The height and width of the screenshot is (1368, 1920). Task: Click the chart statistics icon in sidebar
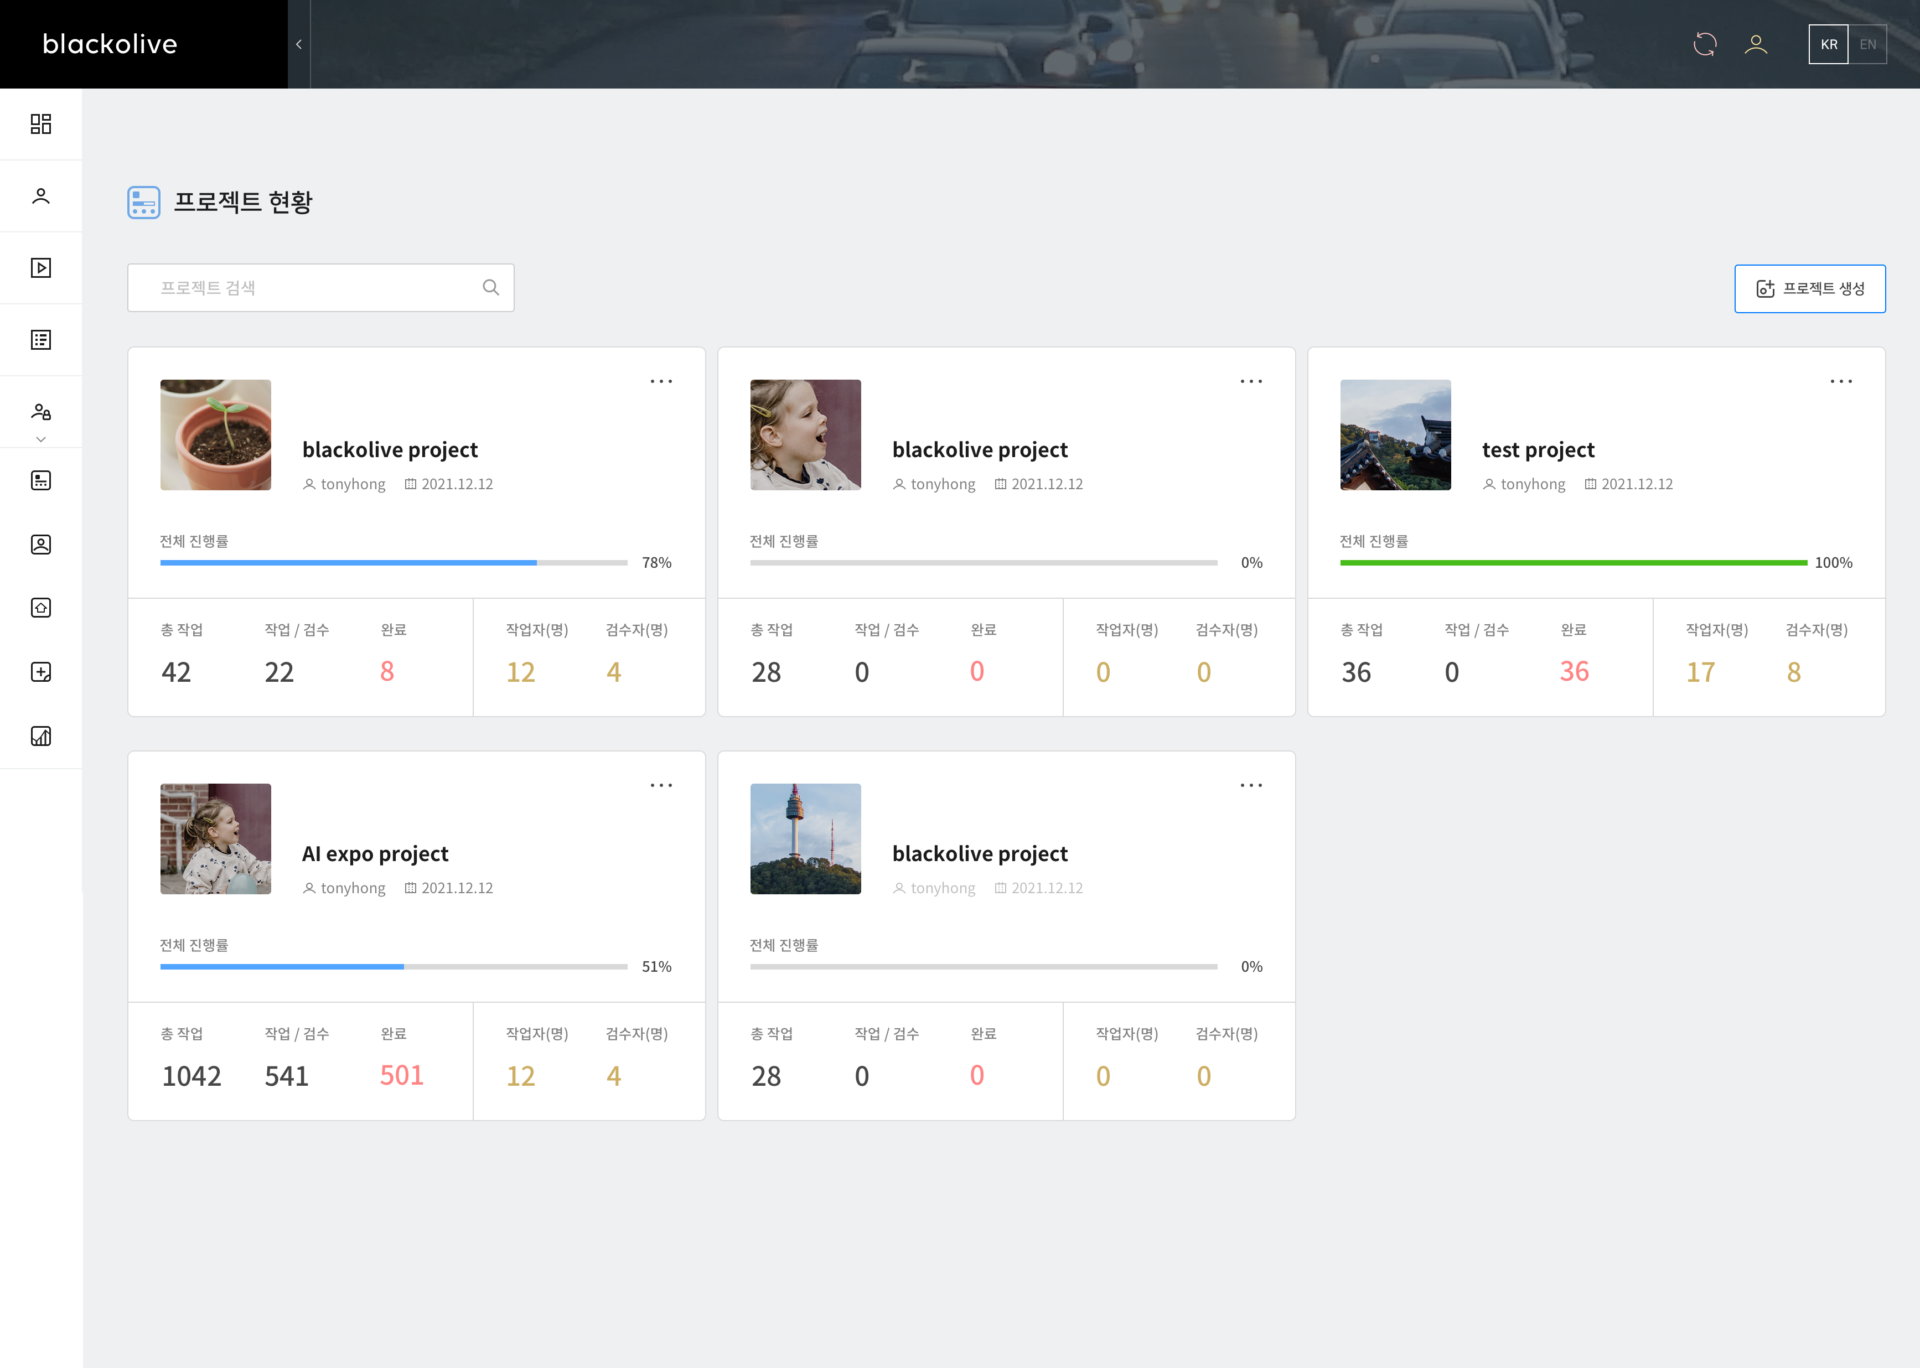point(41,736)
